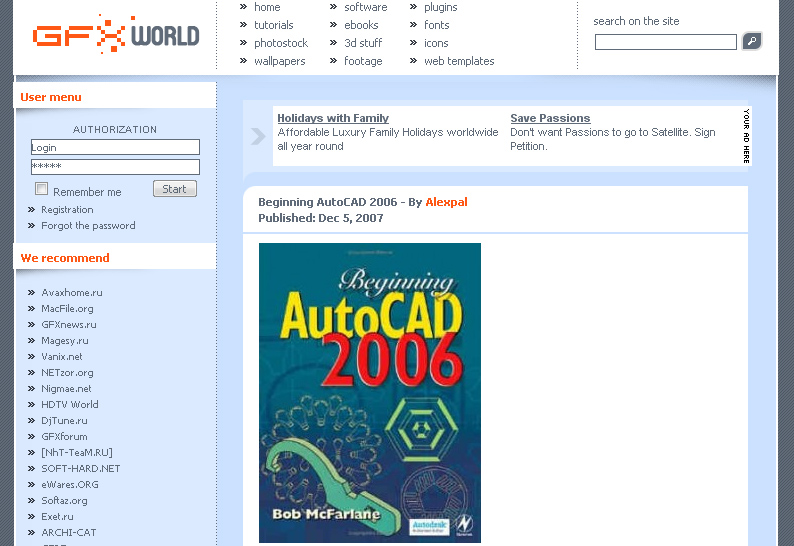Click arrow bullet next to Avaxhome.ru

coord(32,293)
